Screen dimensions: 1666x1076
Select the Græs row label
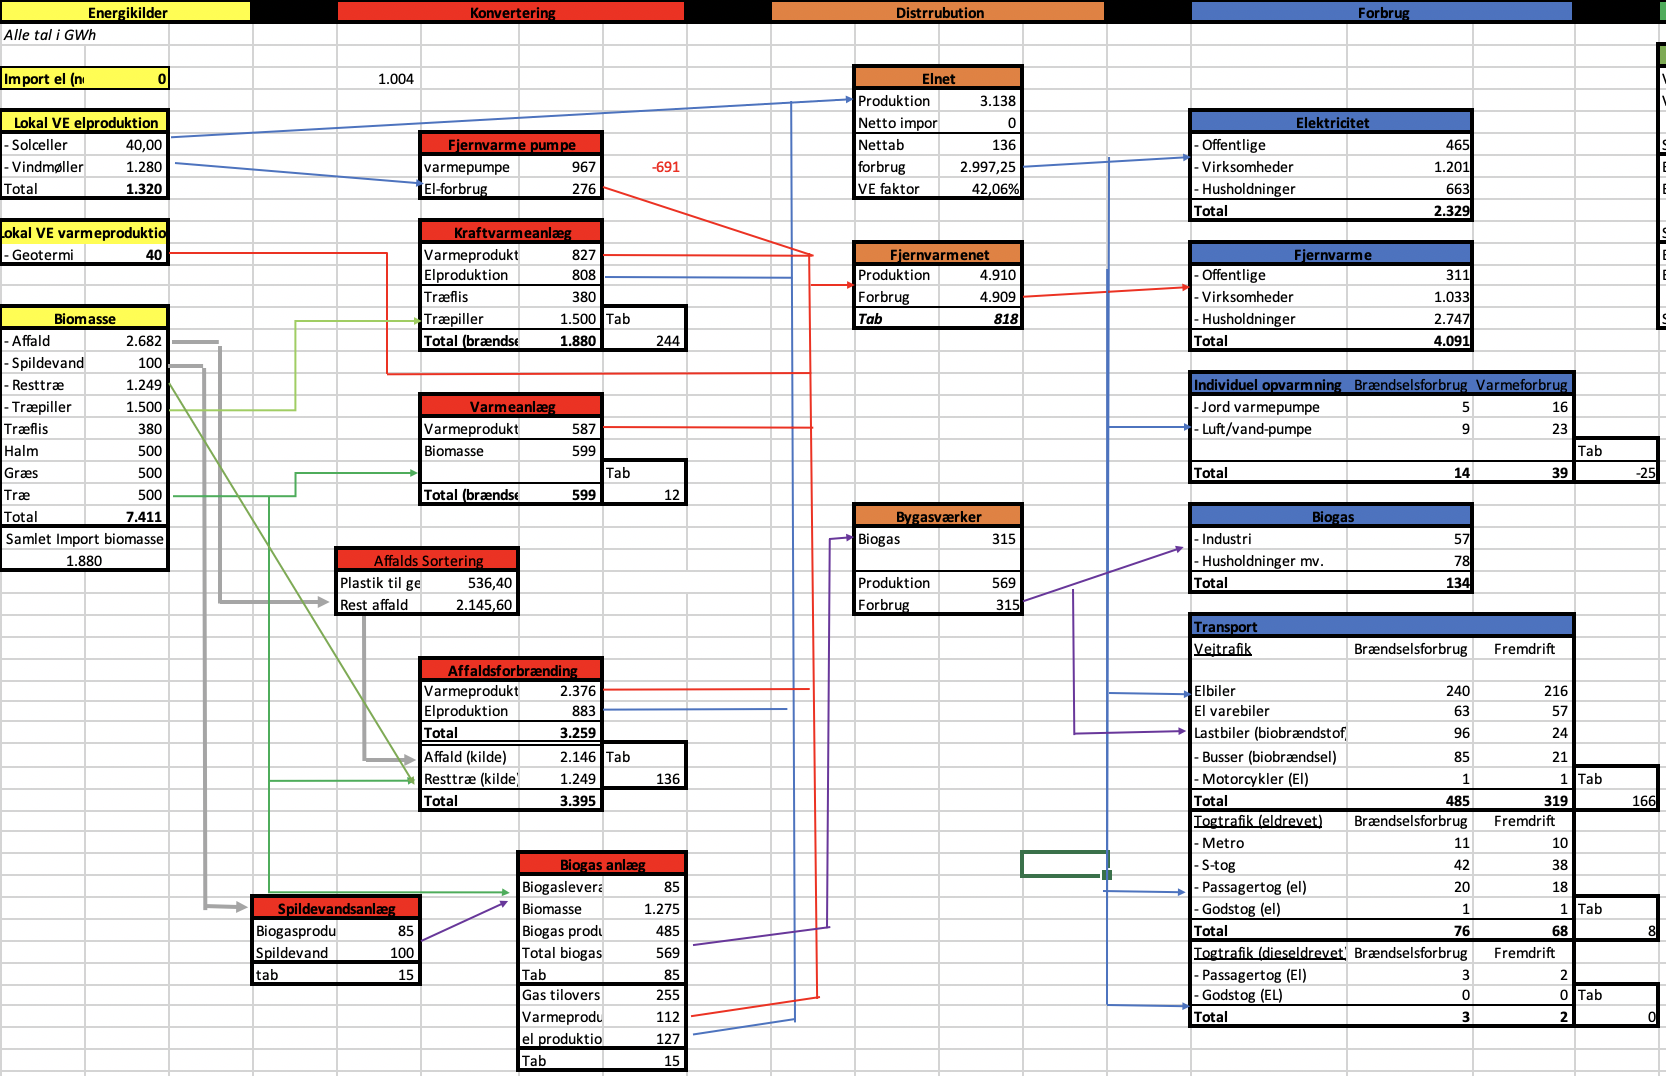tap(21, 473)
